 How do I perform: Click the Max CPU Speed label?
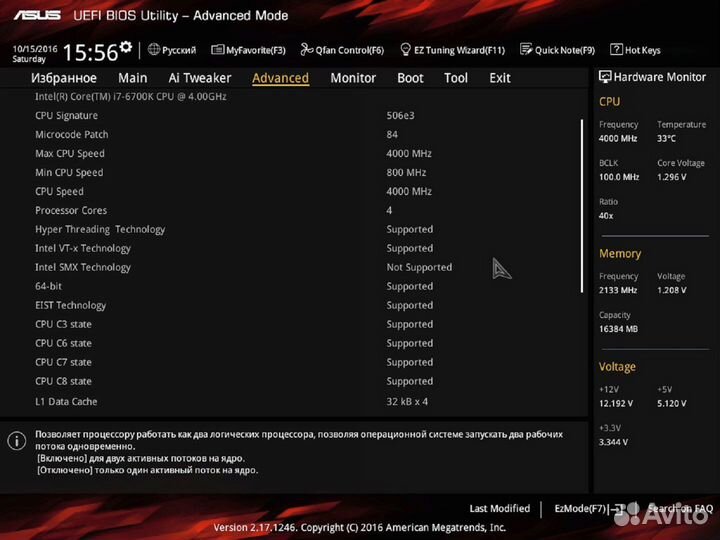pyautogui.click(x=70, y=154)
